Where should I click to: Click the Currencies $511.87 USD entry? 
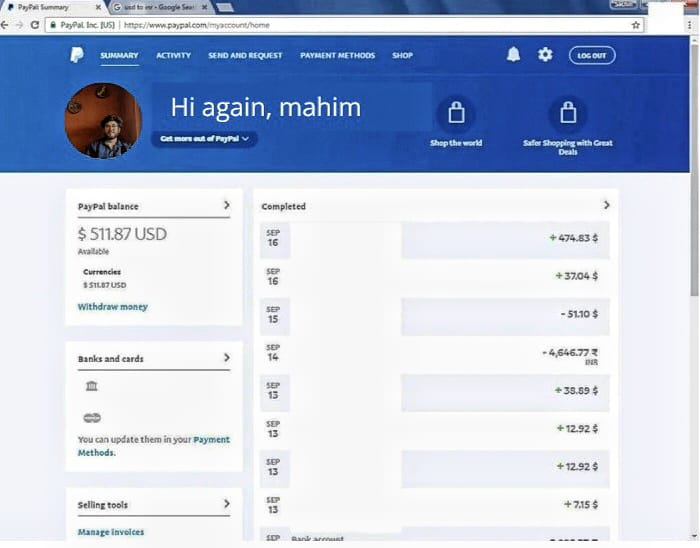click(x=104, y=285)
